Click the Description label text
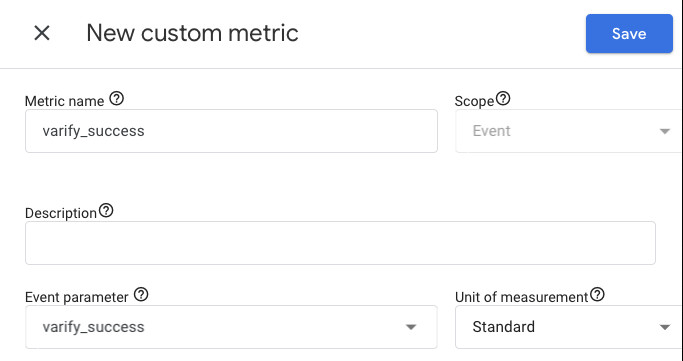 click(x=61, y=213)
